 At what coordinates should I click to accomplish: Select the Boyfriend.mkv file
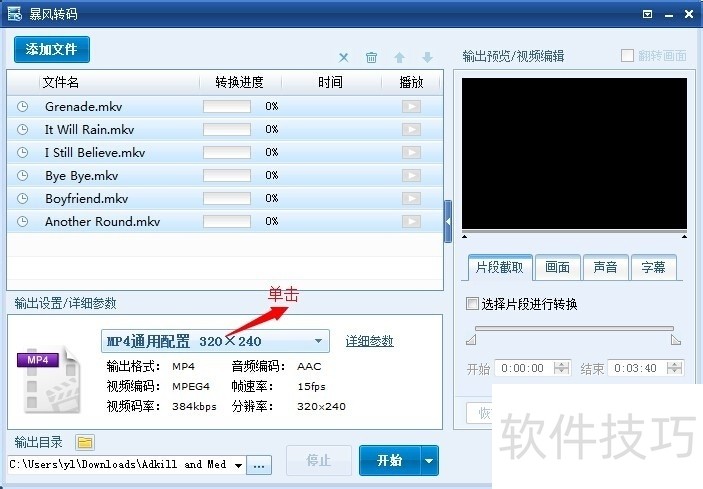[x=225, y=198]
